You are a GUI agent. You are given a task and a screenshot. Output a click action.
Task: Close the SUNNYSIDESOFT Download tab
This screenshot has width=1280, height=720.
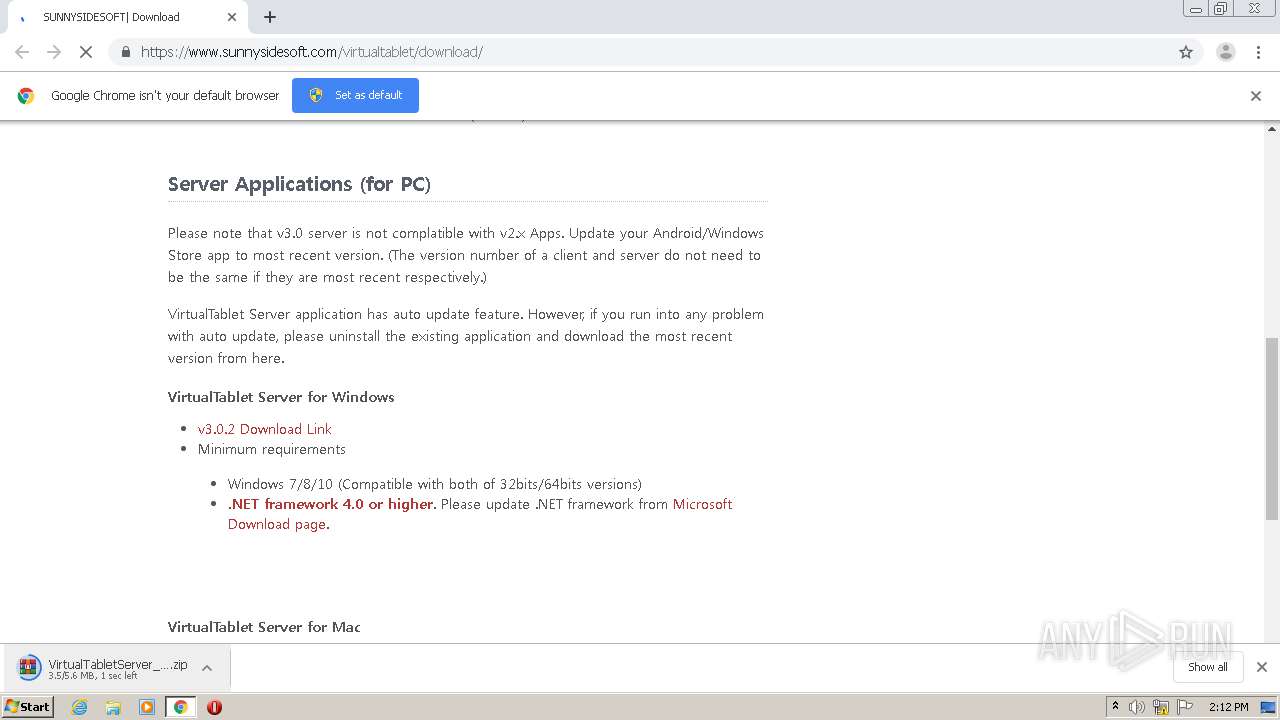232,17
